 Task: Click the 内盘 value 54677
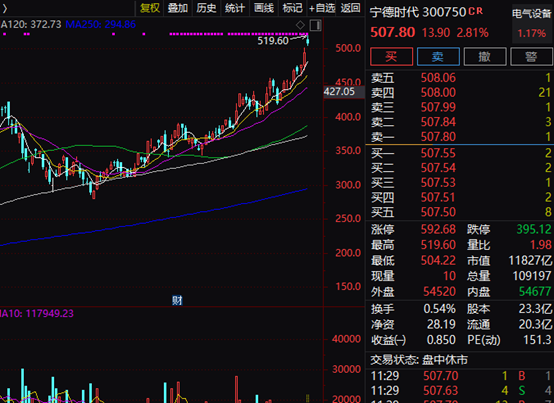pos(535,292)
